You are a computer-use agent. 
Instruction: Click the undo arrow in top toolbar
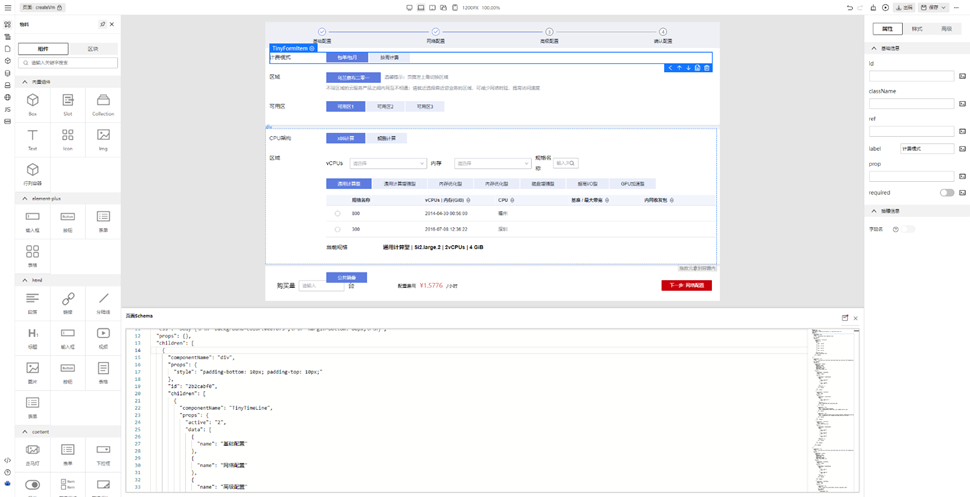pyautogui.click(x=850, y=7)
